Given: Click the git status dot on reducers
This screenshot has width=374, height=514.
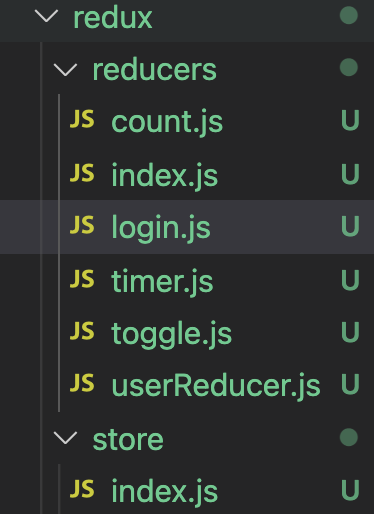Looking at the screenshot, I should tap(349, 67).
